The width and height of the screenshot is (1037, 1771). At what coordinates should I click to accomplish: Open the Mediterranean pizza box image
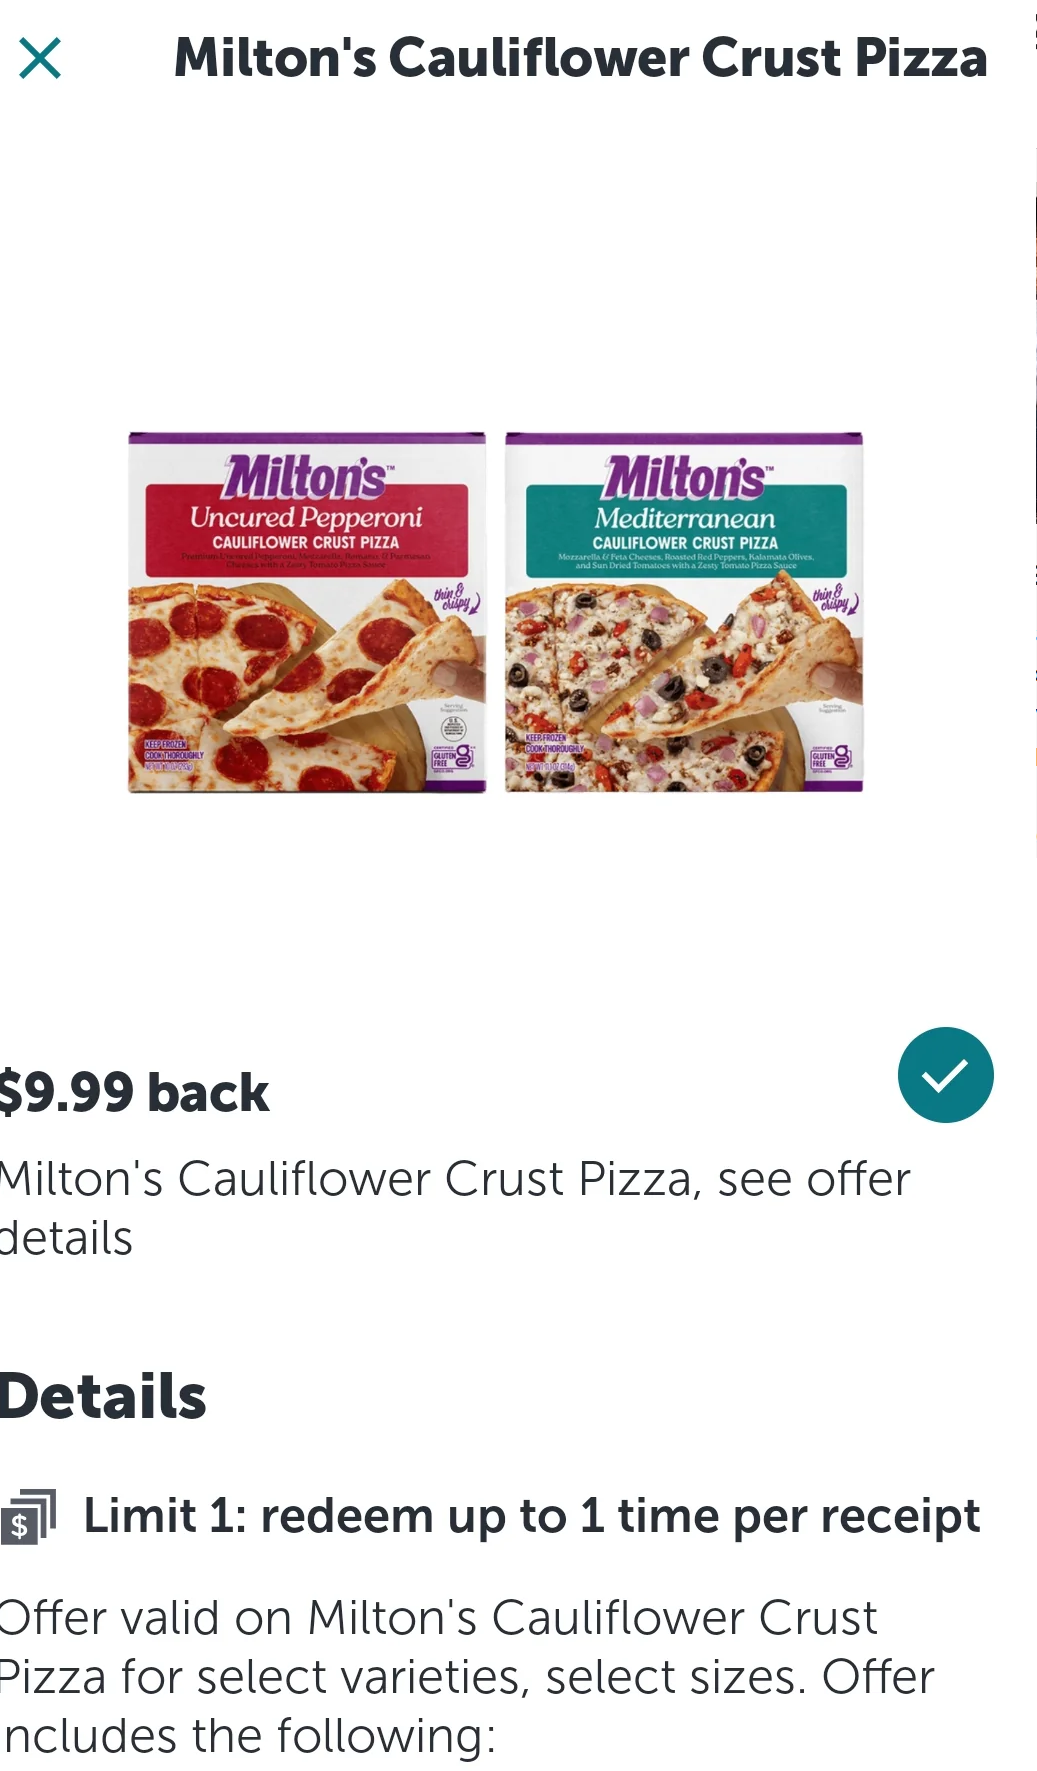(x=684, y=612)
